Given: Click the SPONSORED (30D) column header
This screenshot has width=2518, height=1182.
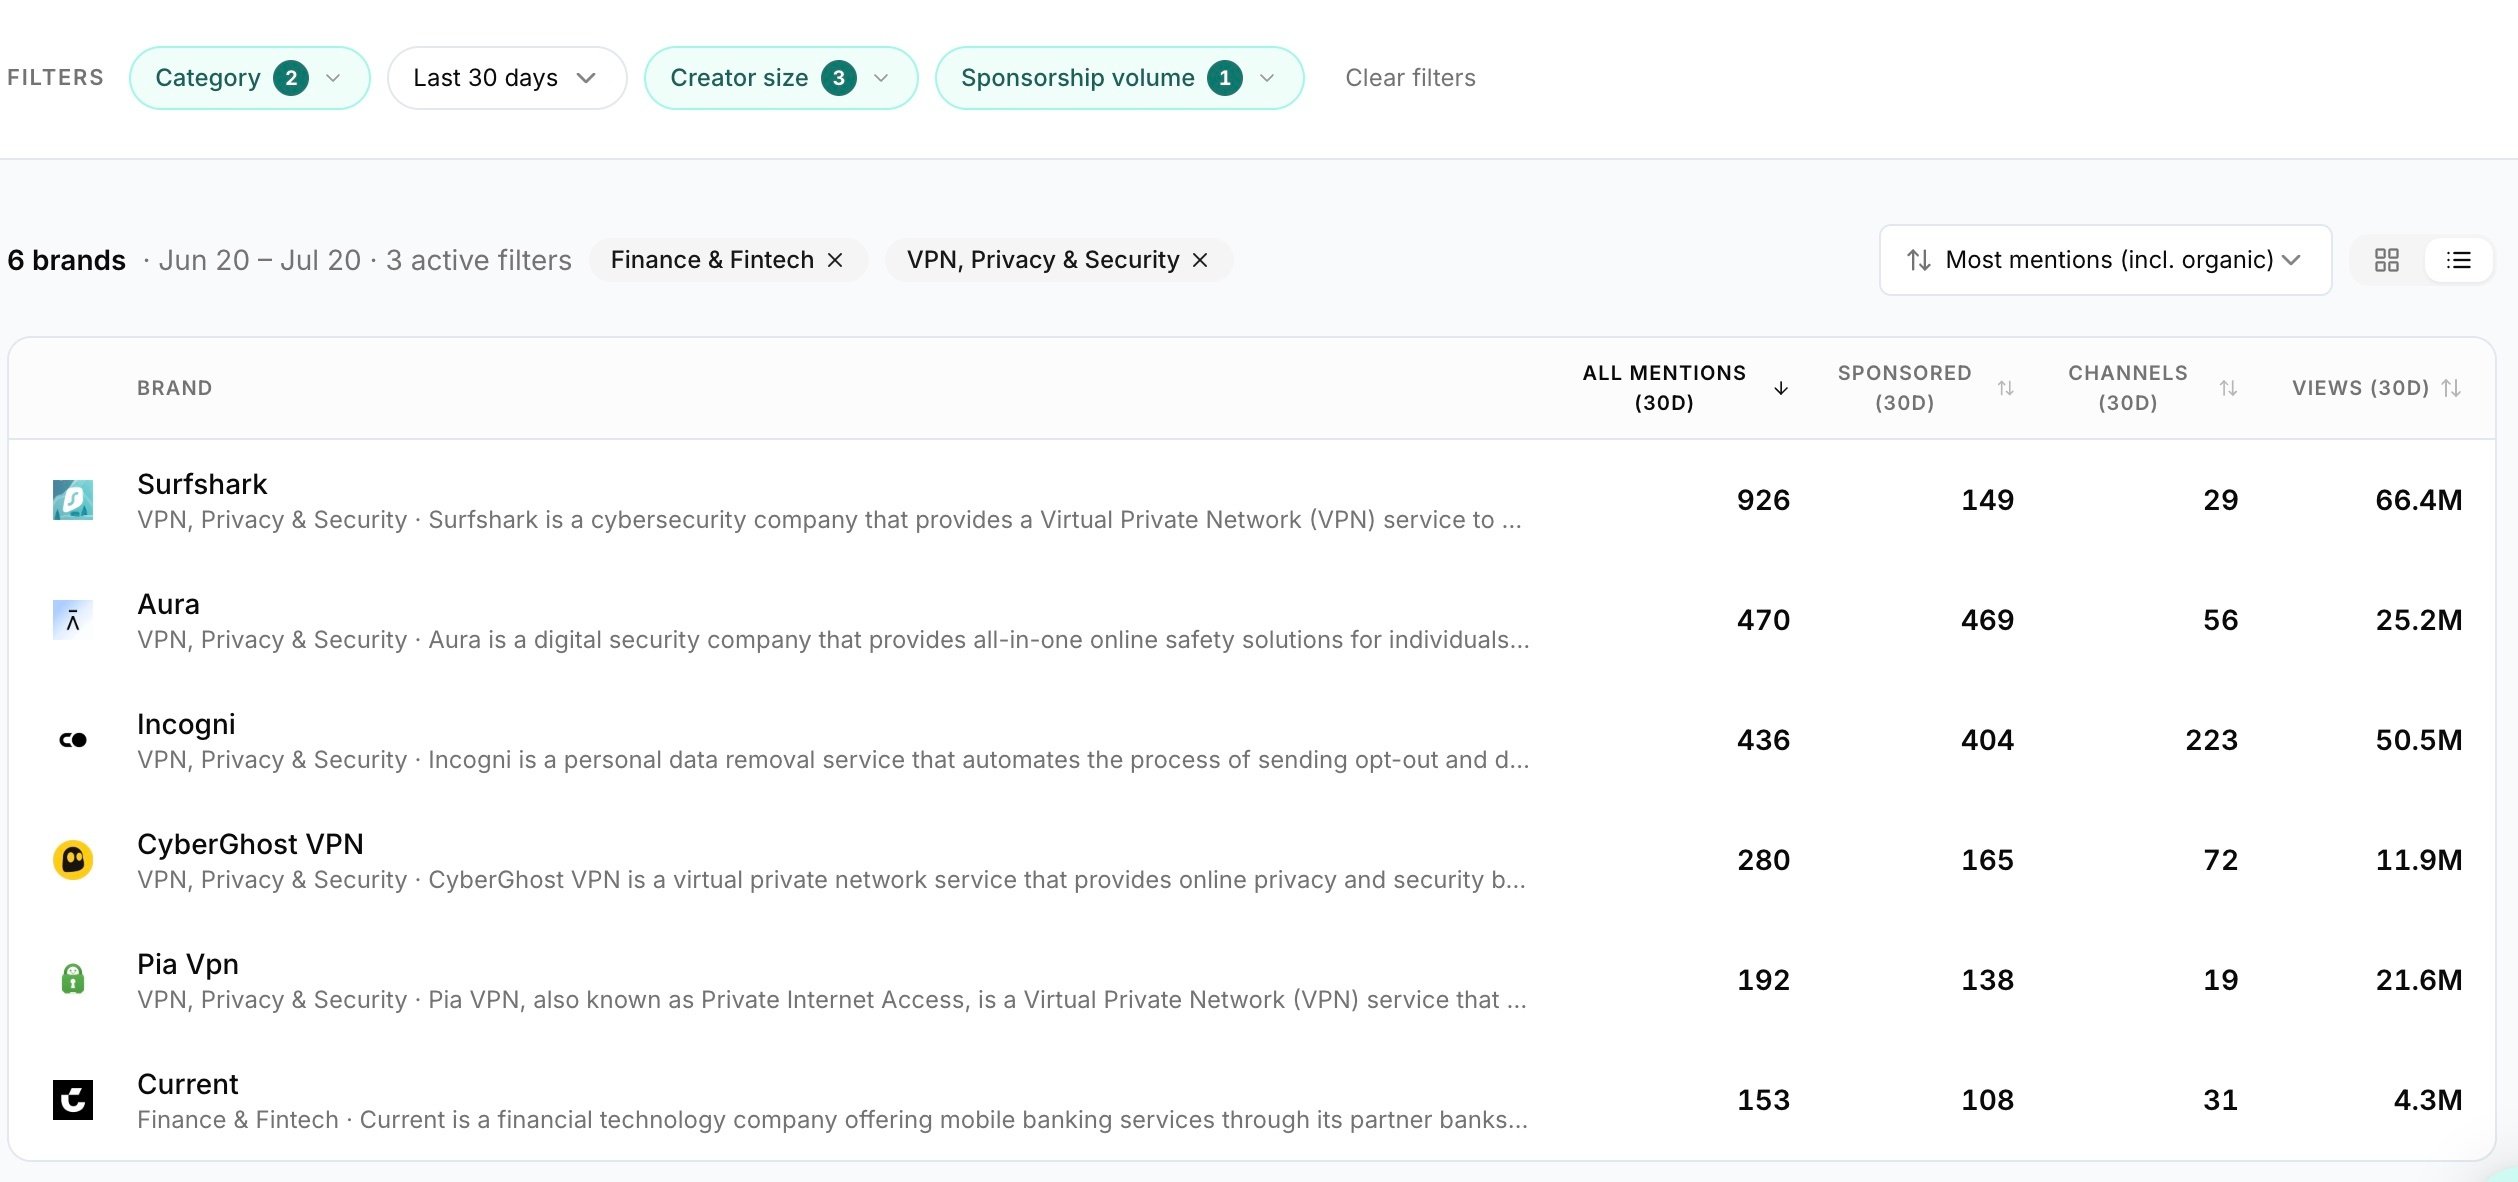Looking at the screenshot, I should 1904,388.
